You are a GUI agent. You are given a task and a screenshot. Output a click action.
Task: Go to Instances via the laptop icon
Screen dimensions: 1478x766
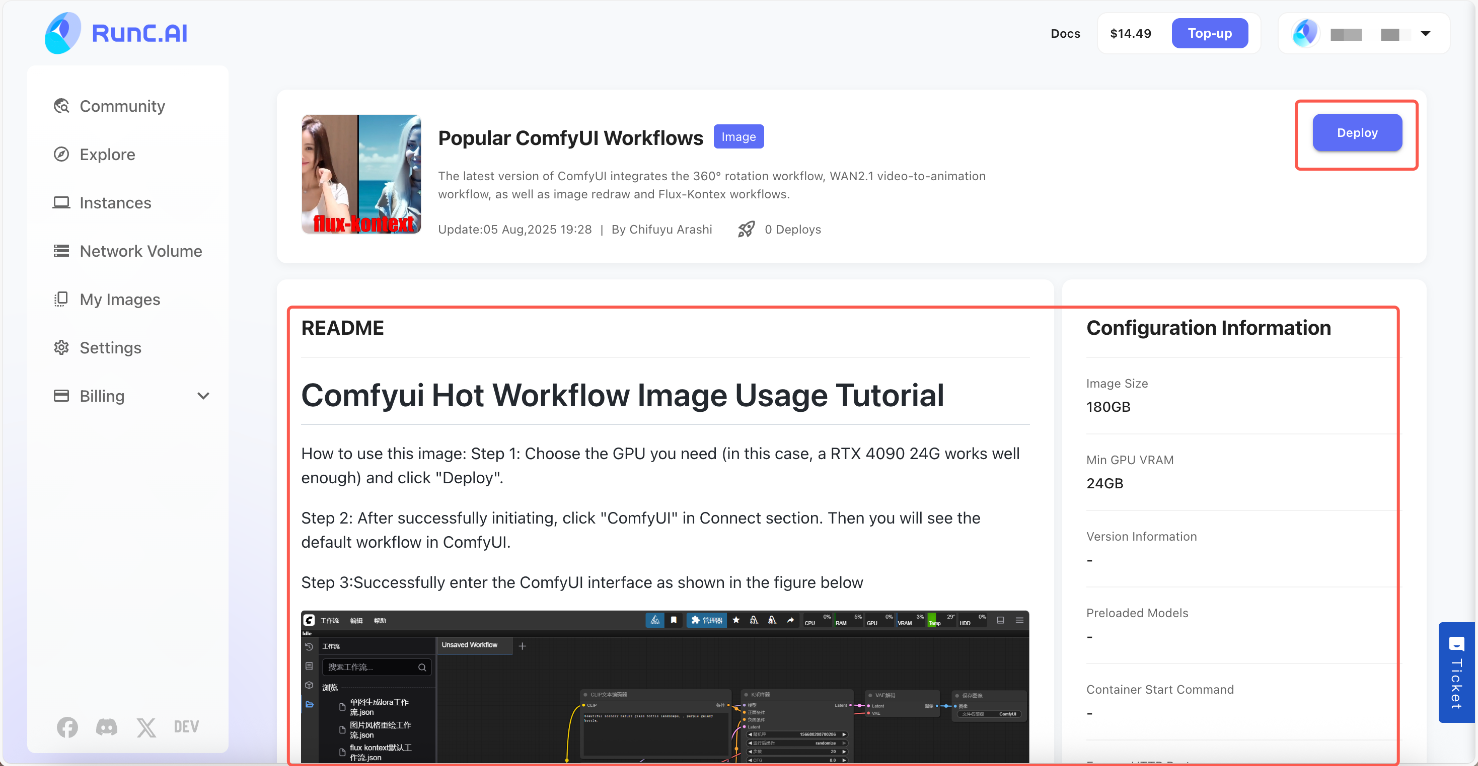[62, 203]
